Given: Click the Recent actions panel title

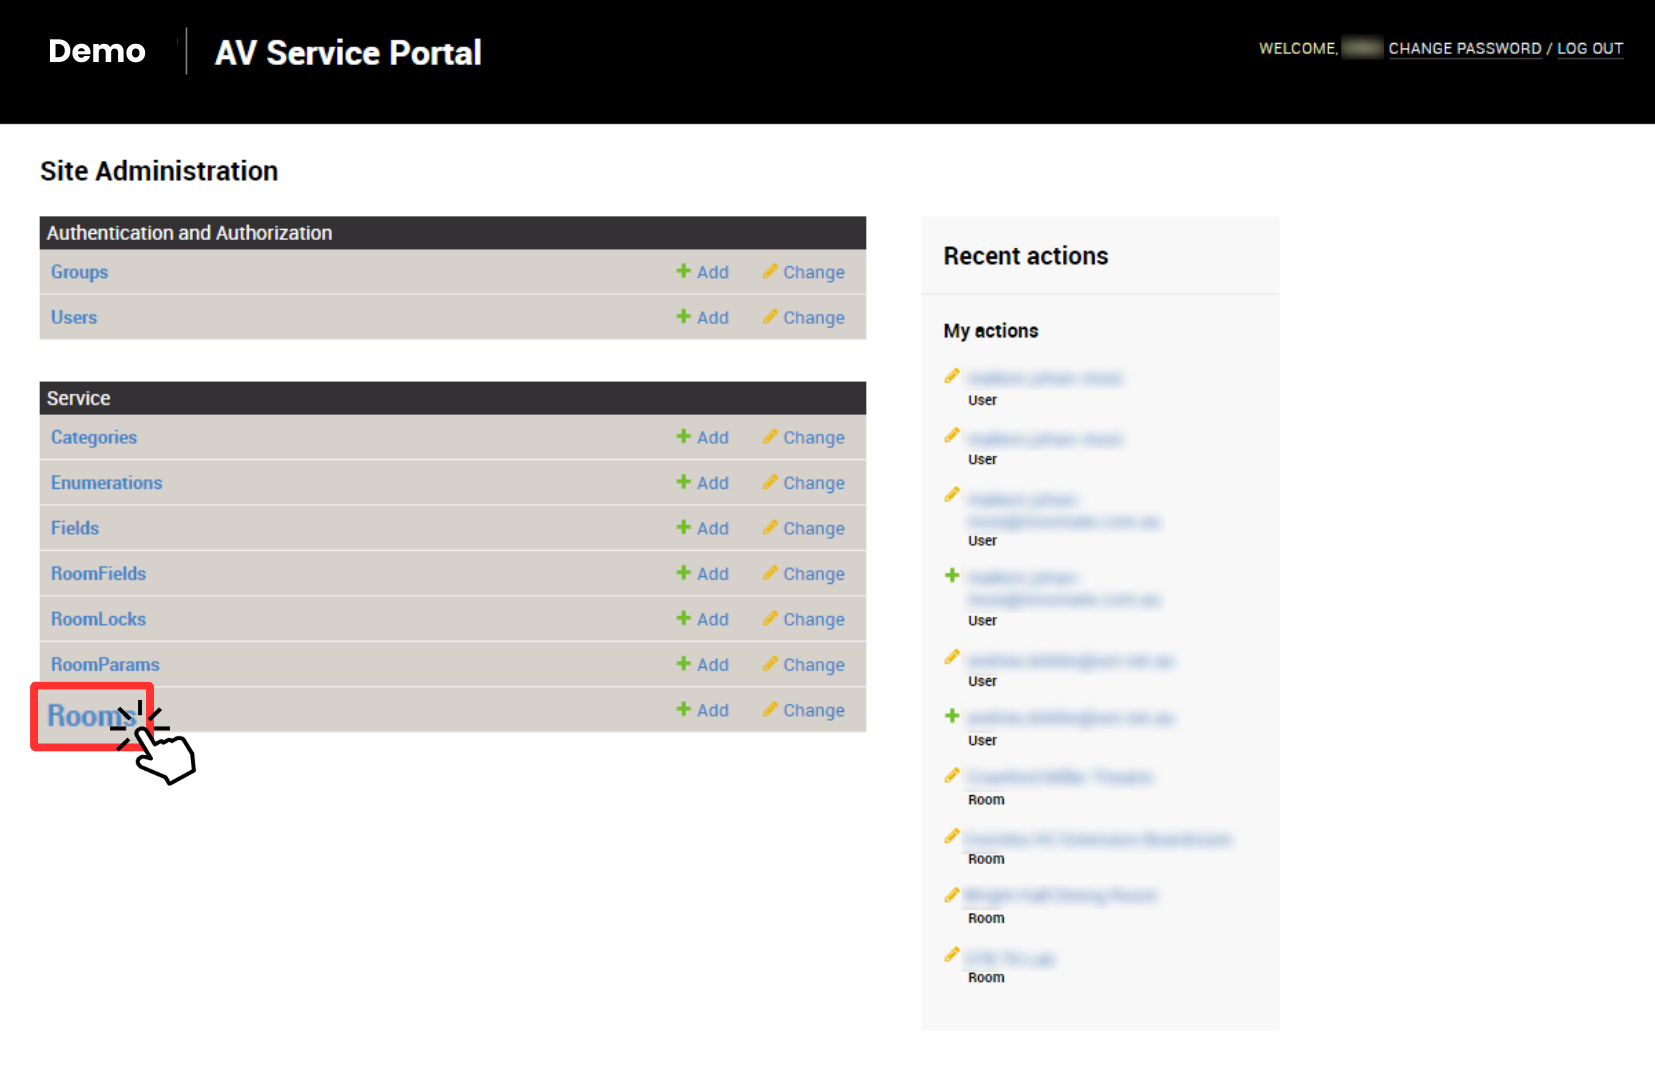Looking at the screenshot, I should click(1024, 256).
